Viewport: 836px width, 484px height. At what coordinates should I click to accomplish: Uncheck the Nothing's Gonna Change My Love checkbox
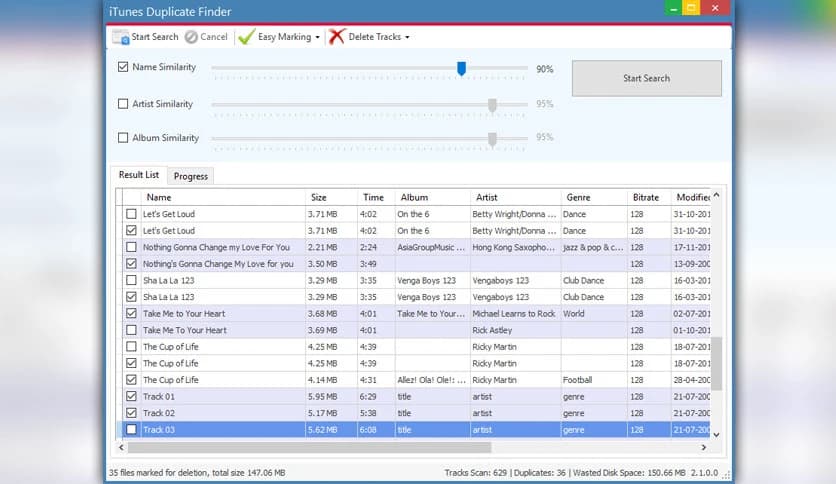pyautogui.click(x=131, y=264)
